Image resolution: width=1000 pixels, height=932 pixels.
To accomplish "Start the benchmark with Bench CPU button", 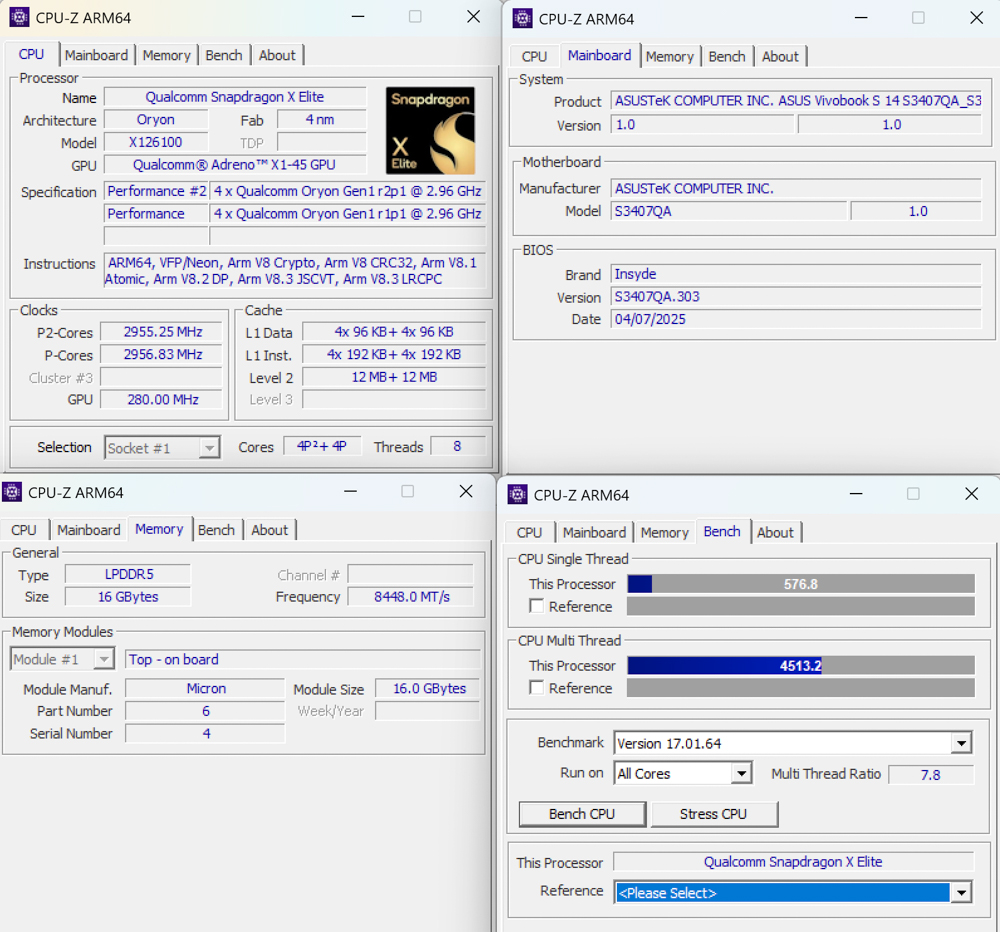I will pyautogui.click(x=582, y=814).
